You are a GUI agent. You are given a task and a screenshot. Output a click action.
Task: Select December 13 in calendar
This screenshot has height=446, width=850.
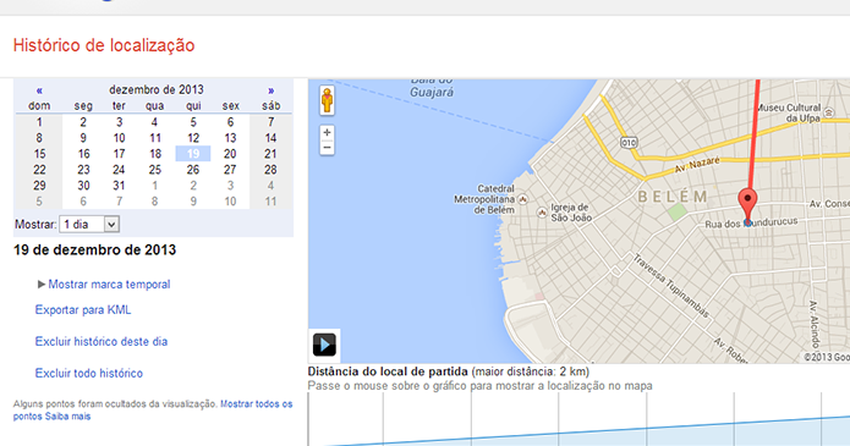click(230, 138)
